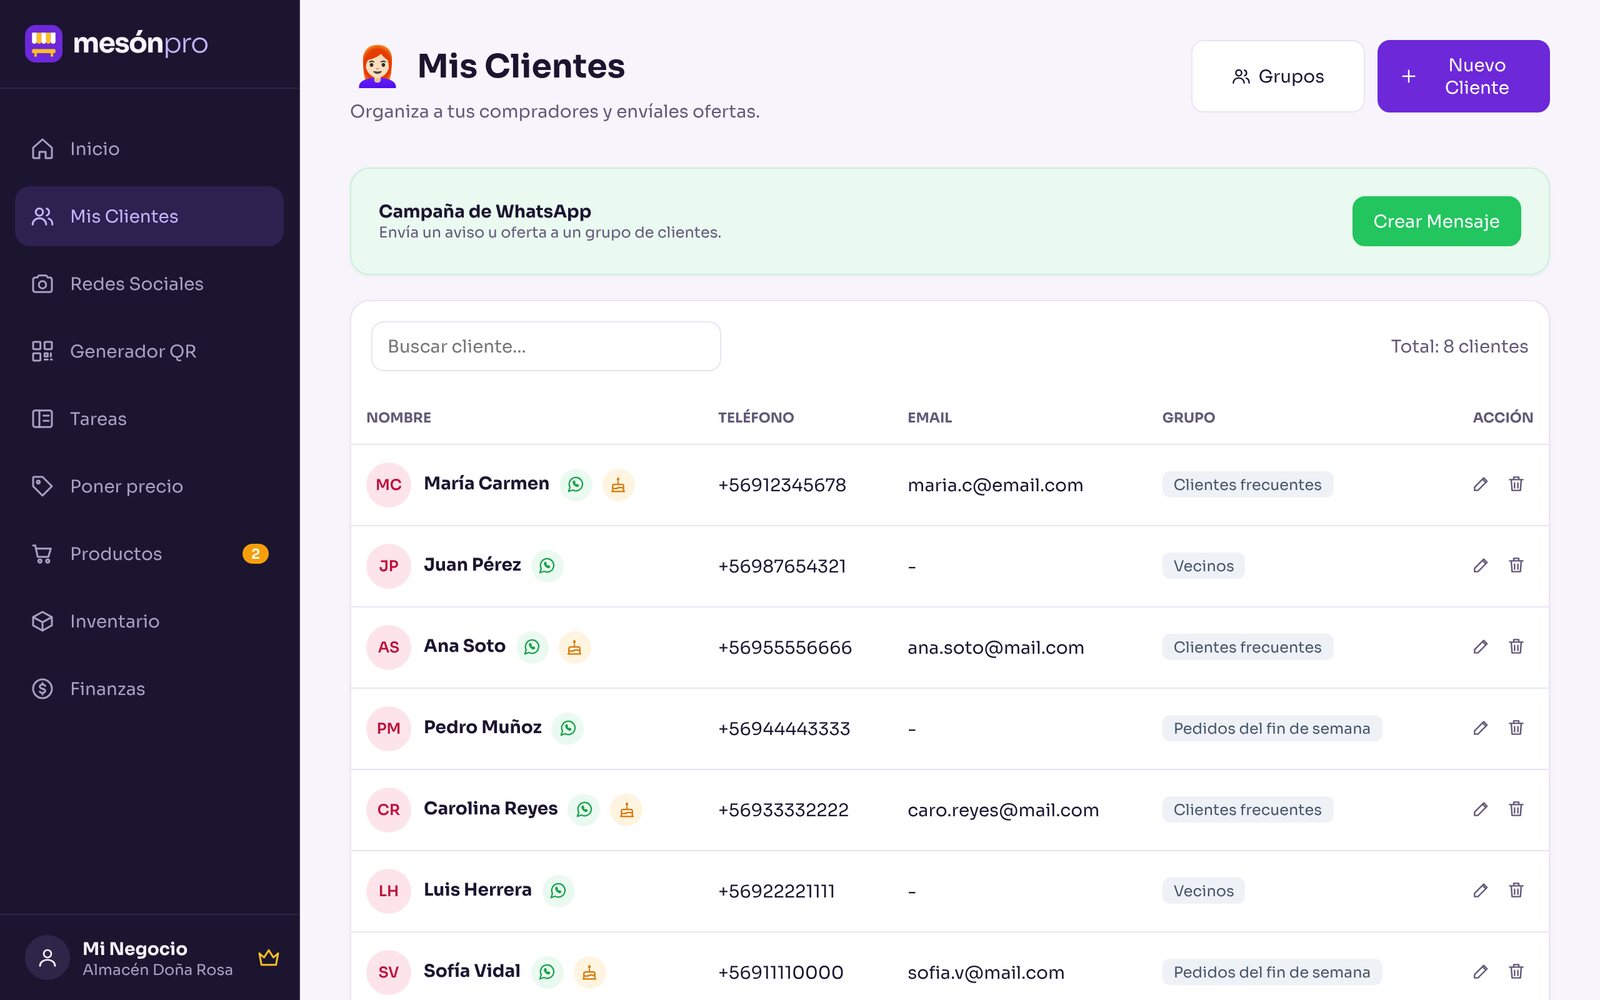Add a Nuevo Cliente
Viewport: 1600px width, 1000px height.
1463,76
